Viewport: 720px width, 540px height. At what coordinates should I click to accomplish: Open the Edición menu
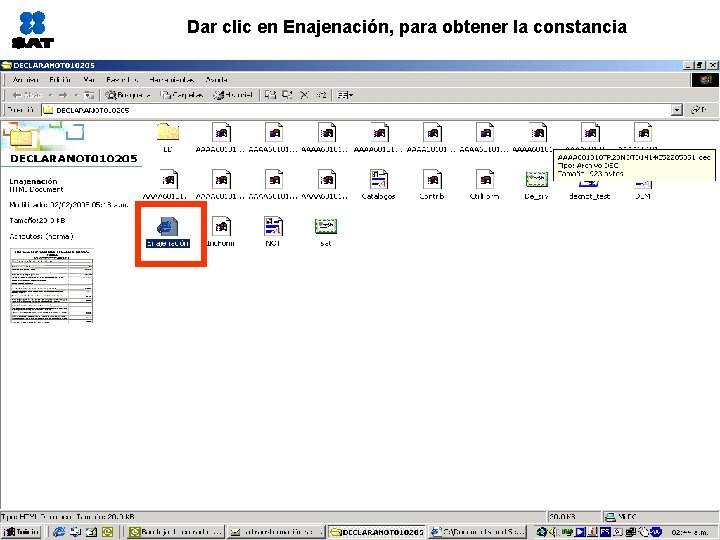[x=60, y=79]
